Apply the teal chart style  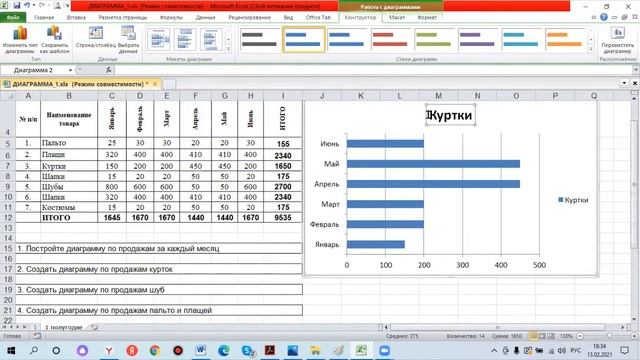(x=521, y=40)
